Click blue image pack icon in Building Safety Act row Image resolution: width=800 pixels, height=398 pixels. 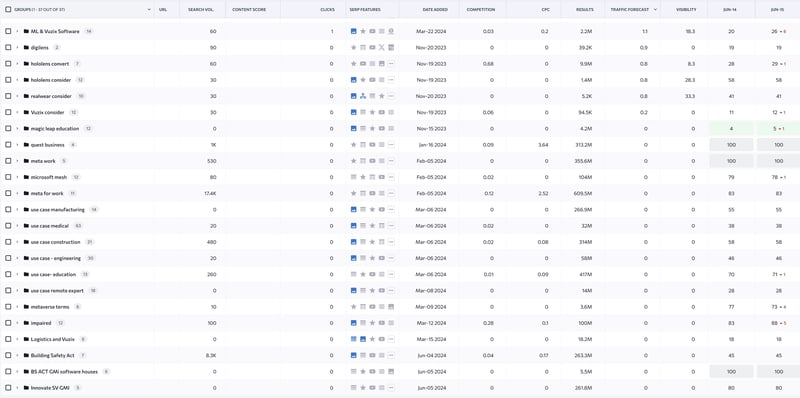tap(354, 355)
